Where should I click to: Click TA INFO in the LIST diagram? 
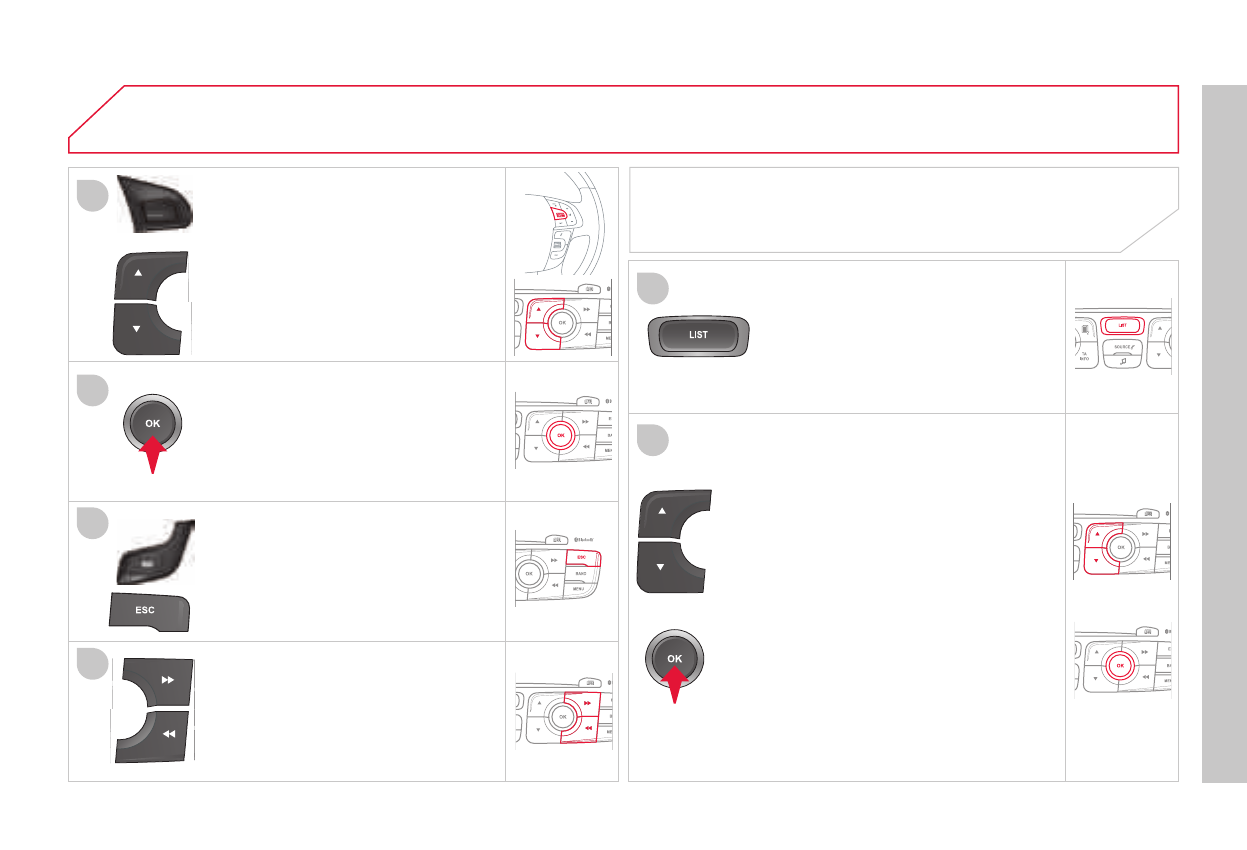point(1083,355)
